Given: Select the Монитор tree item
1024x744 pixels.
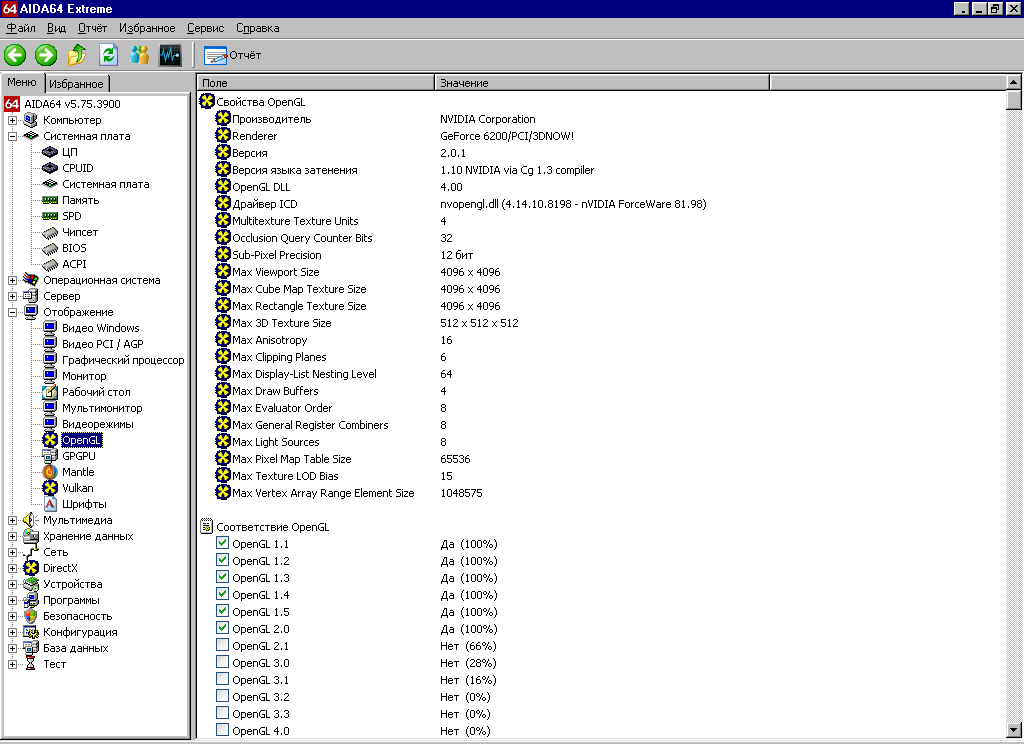Looking at the screenshot, I should click(84, 376).
